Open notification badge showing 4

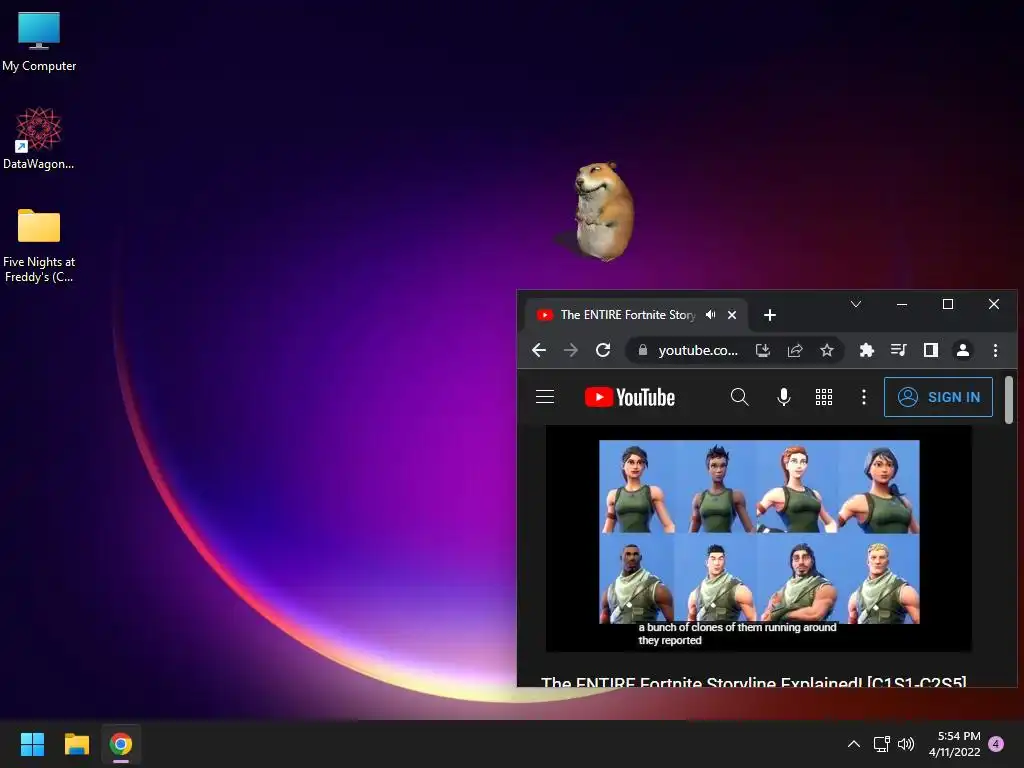(996, 744)
